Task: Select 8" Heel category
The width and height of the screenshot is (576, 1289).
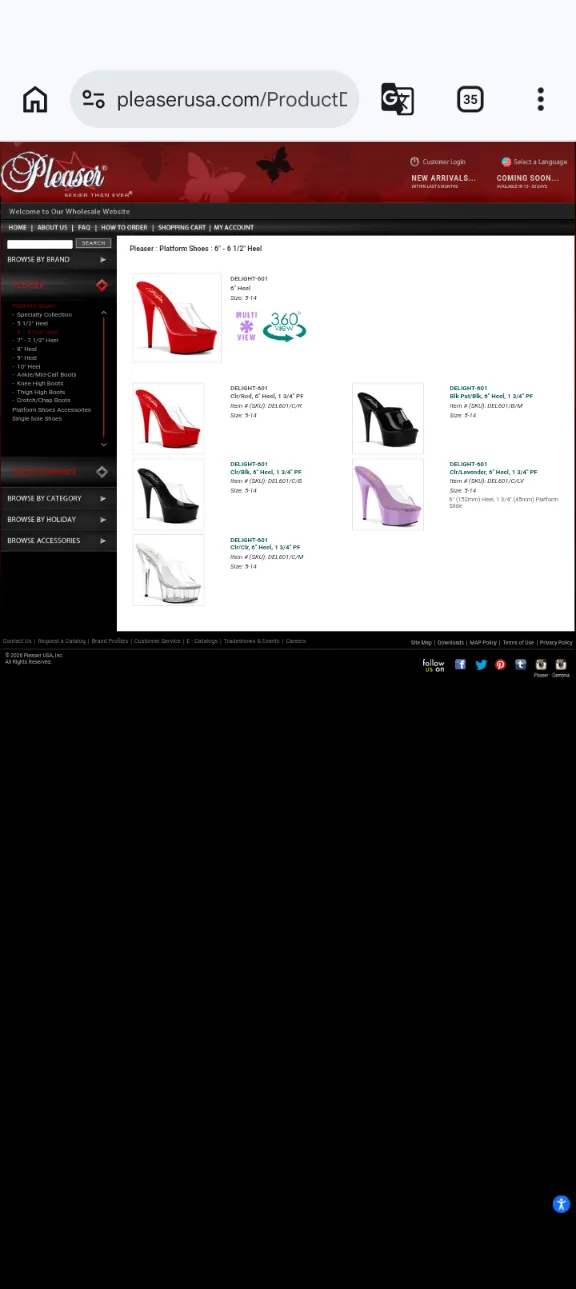Action: 26,349
